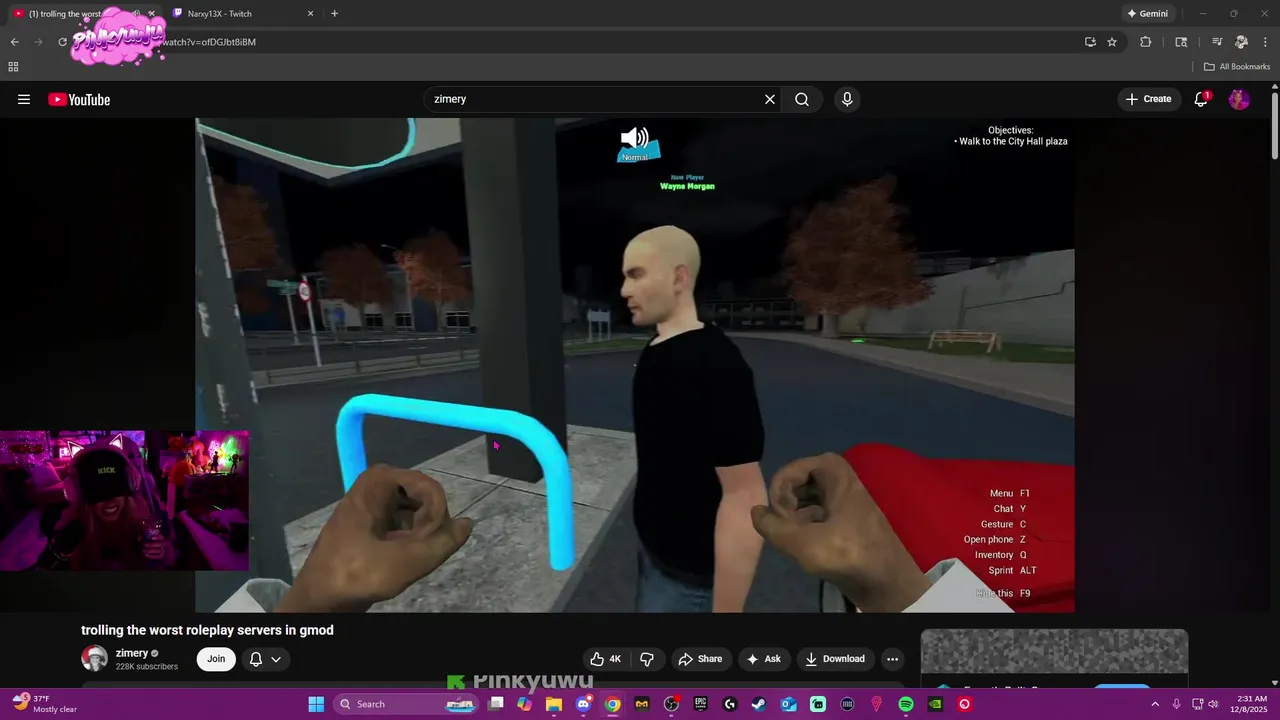Screen dimensions: 1280x720
Task: Go back with the browser back arrow
Action: (x=14, y=42)
